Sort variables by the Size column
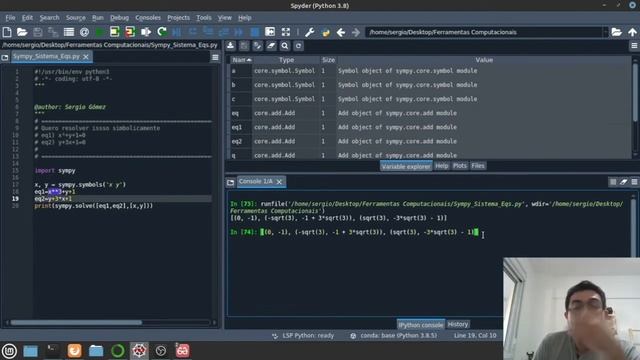 [x=328, y=60]
